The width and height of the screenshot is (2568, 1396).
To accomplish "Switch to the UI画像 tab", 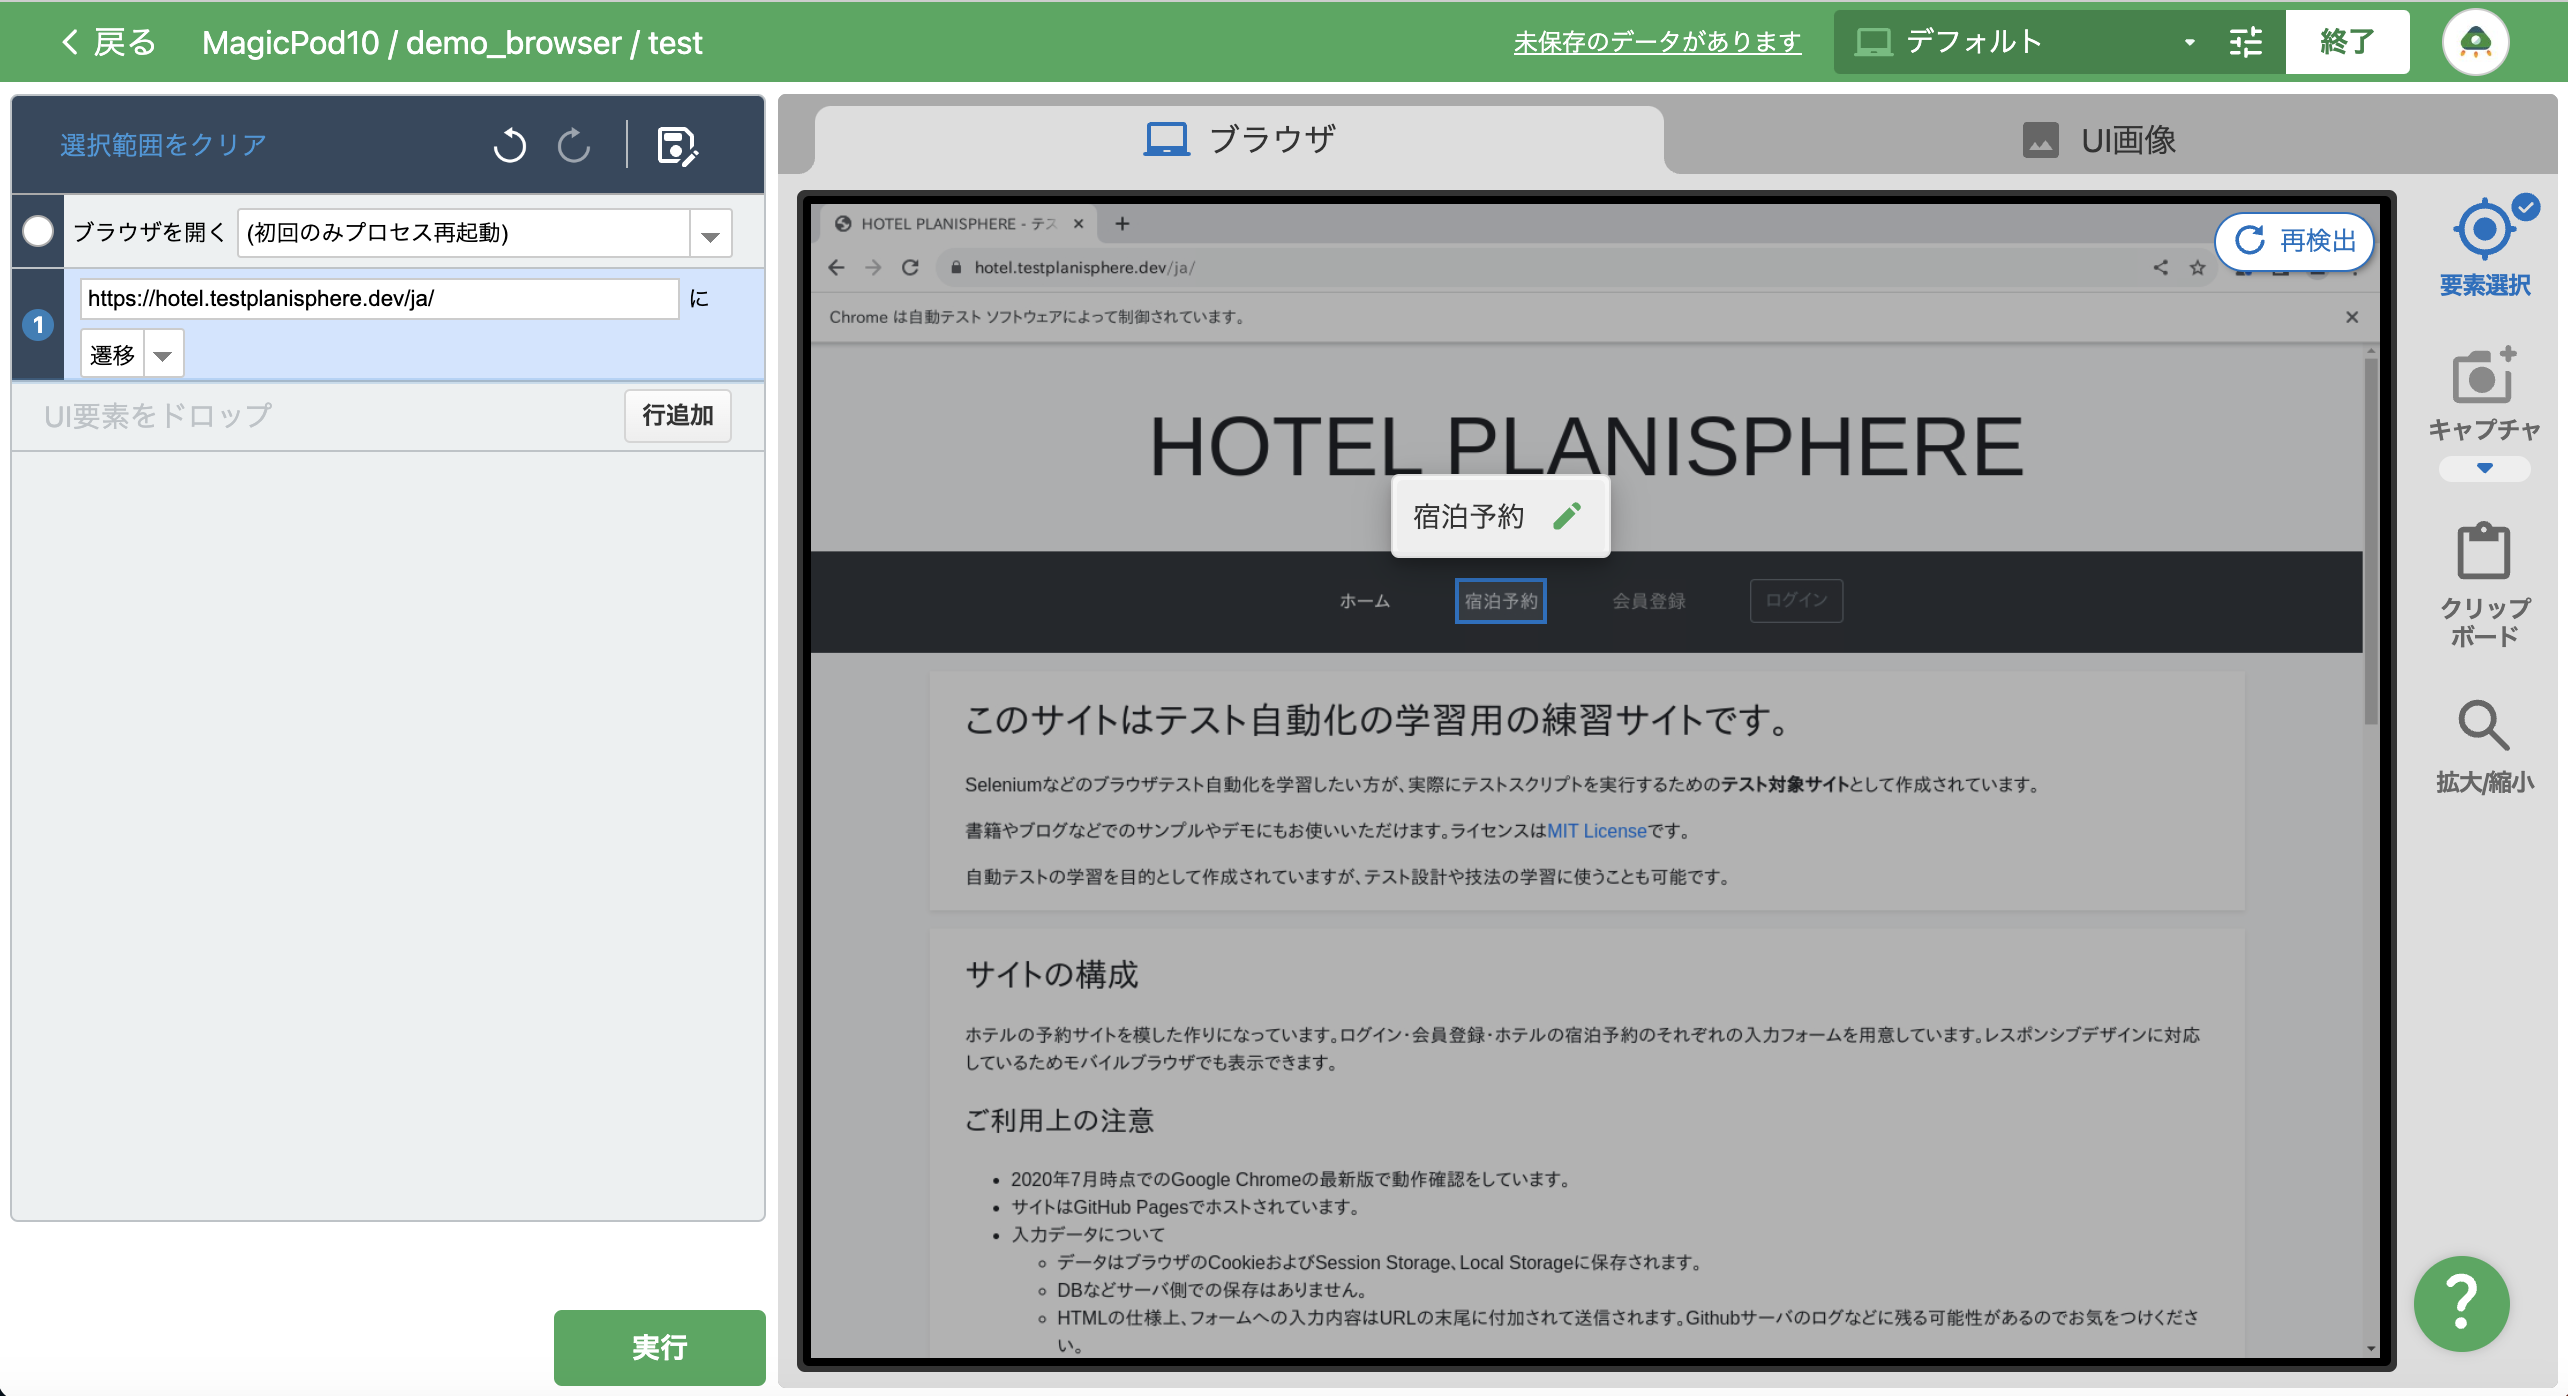I will coord(2099,140).
